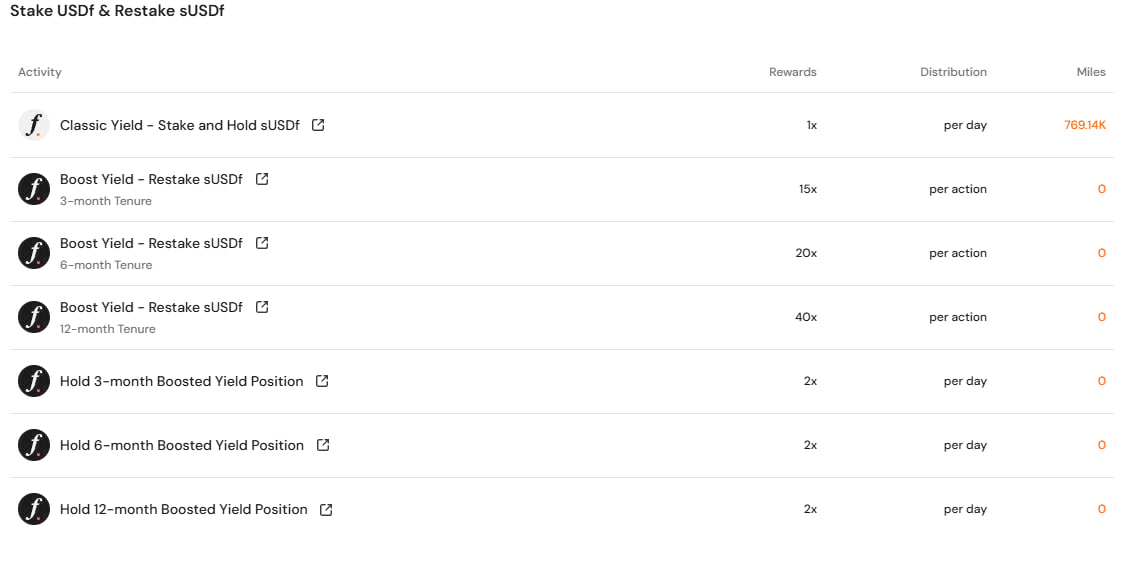
Task: Click the Falcon logo of Hold 12-month row
Action: (x=33, y=509)
